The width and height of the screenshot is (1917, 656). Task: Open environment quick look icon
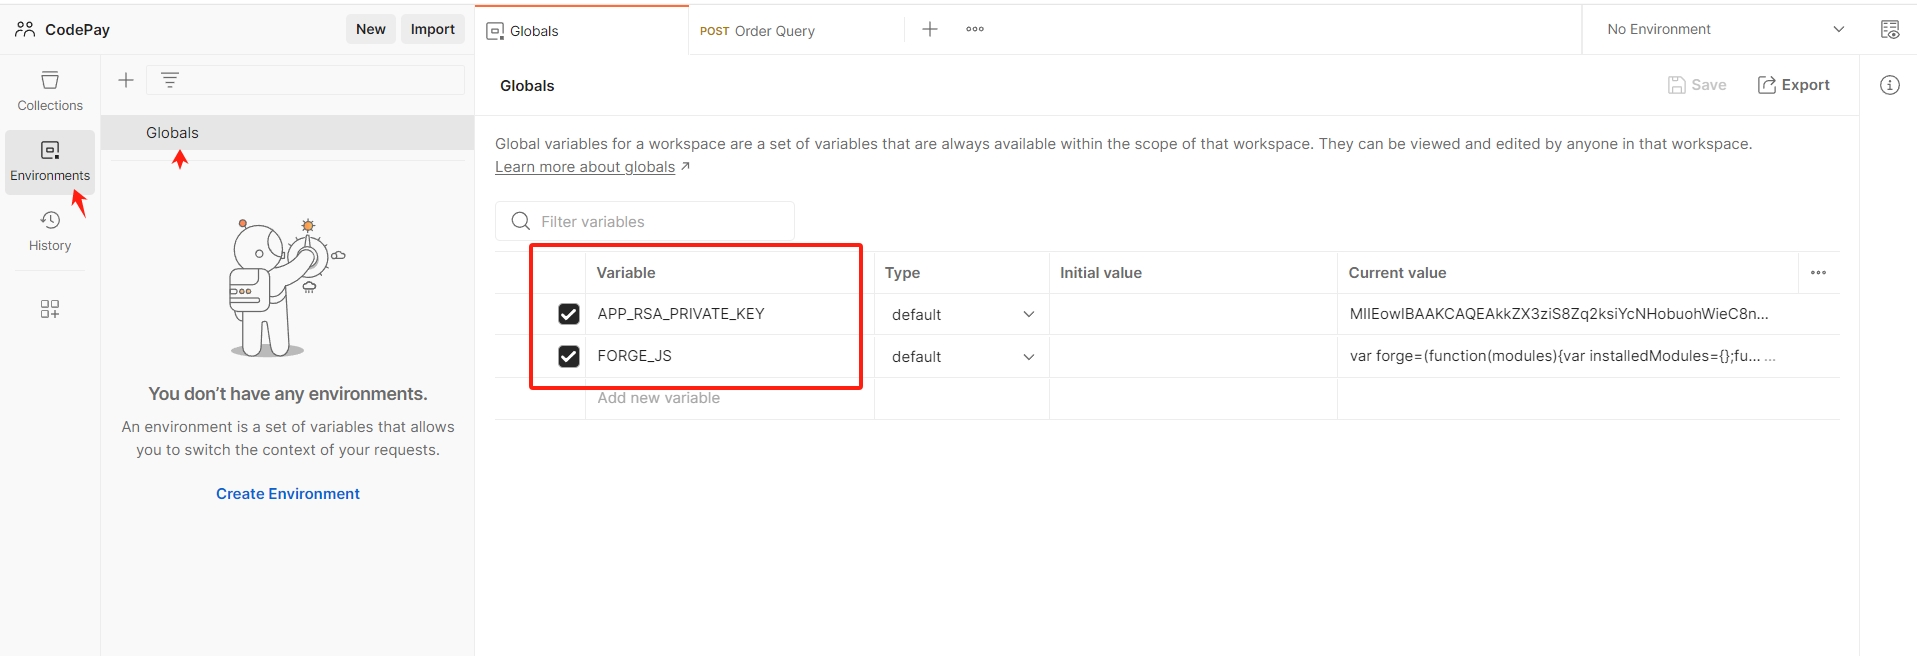1890,29
